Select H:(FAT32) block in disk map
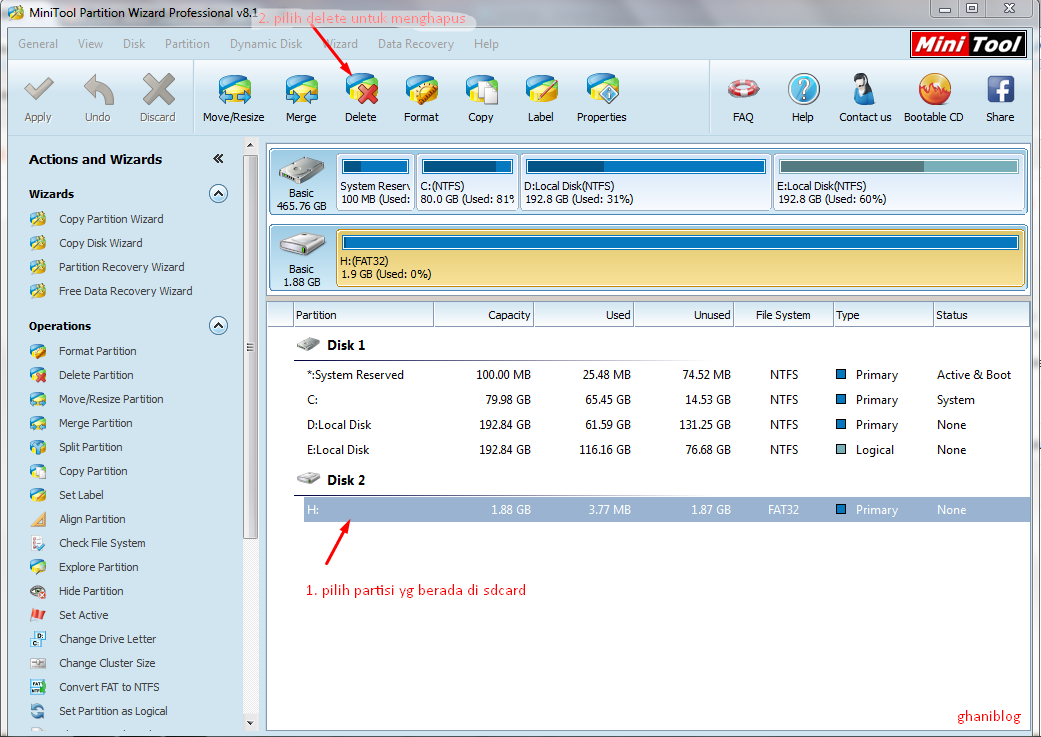Screen dimensions: 1041x737 681,258
